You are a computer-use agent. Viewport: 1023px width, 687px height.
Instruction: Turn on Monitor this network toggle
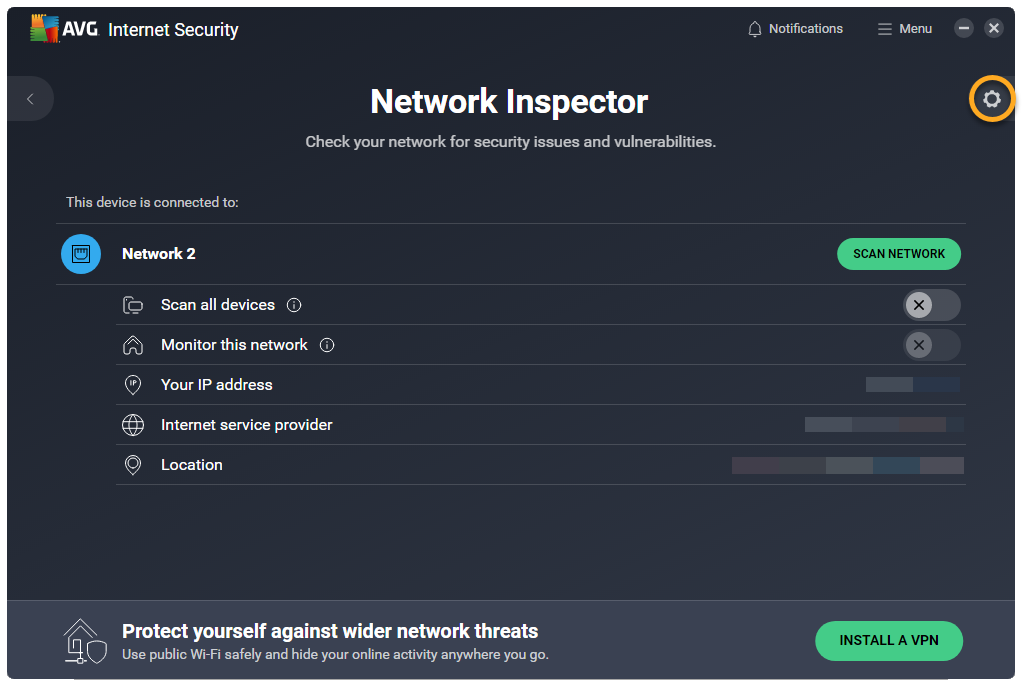pos(931,345)
